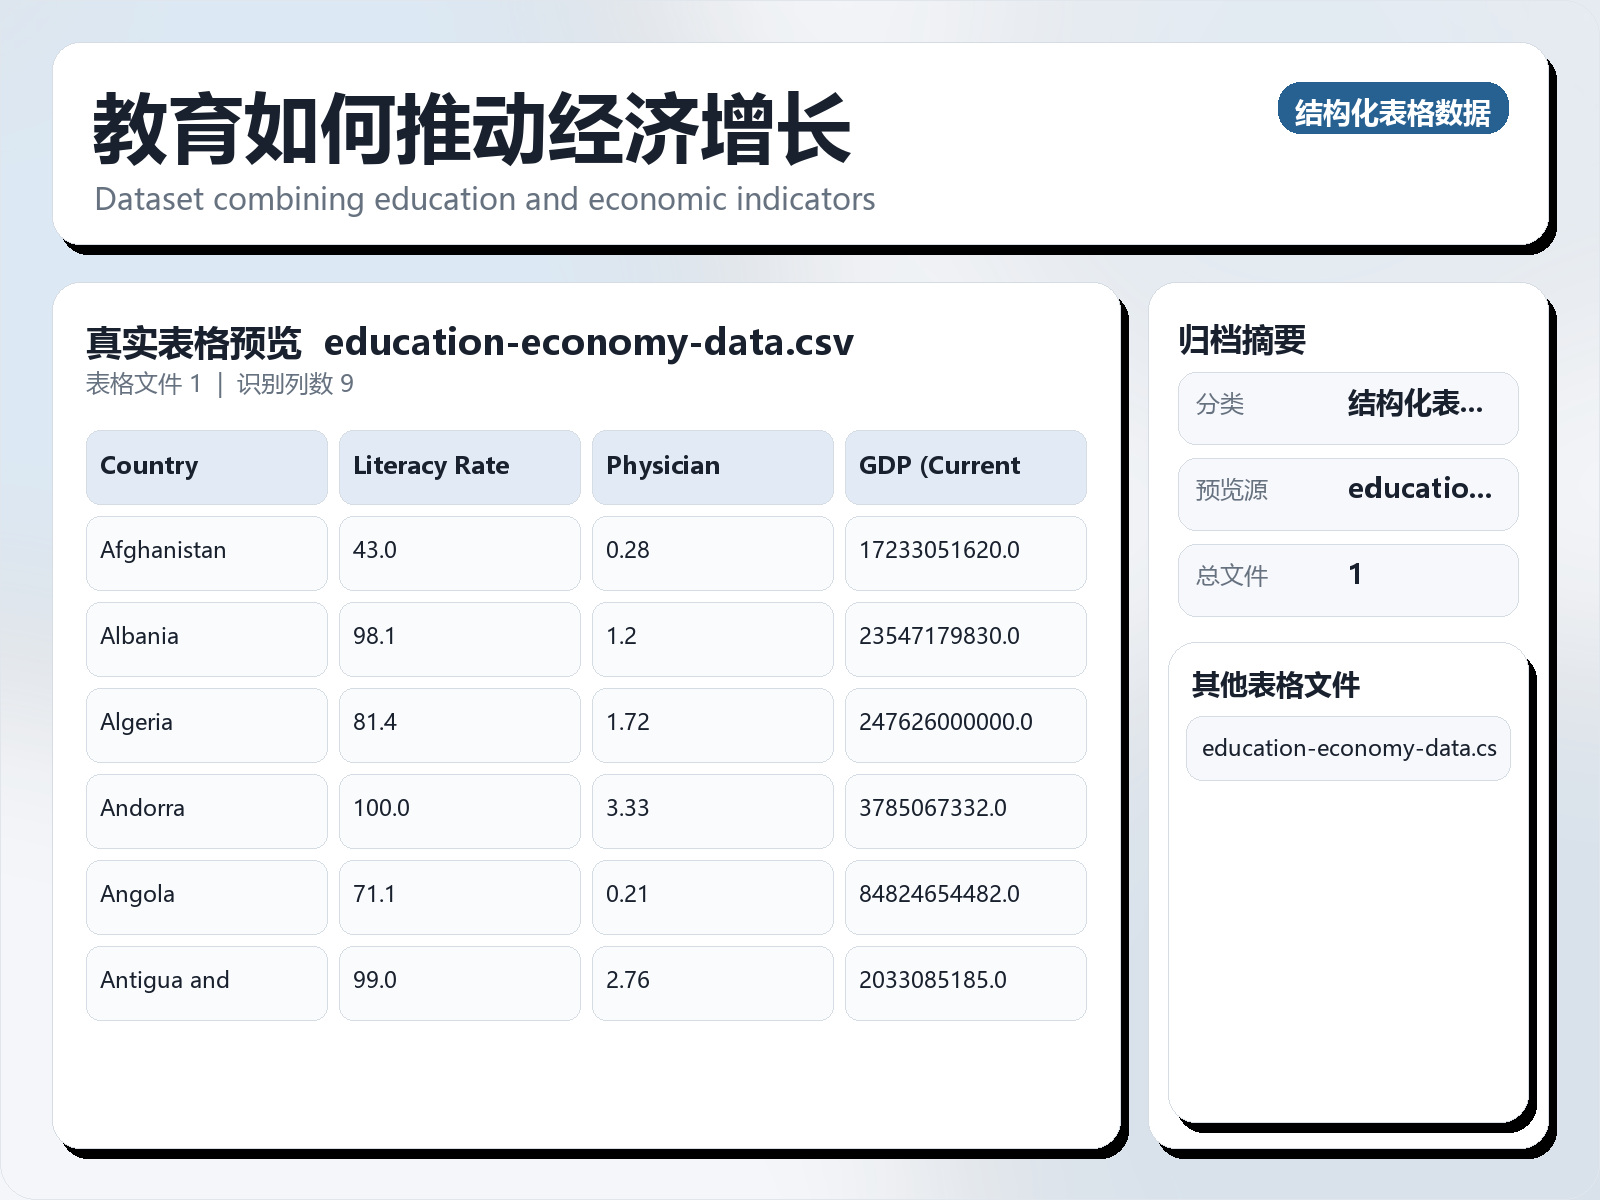Click the Physician column header

712,466
